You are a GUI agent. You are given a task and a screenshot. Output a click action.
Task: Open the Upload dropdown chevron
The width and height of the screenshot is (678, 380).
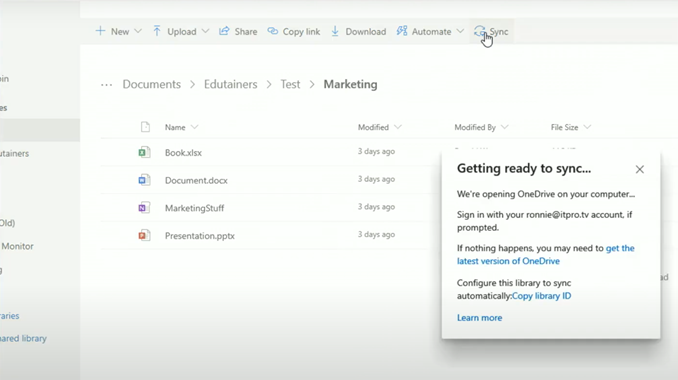[x=205, y=31]
